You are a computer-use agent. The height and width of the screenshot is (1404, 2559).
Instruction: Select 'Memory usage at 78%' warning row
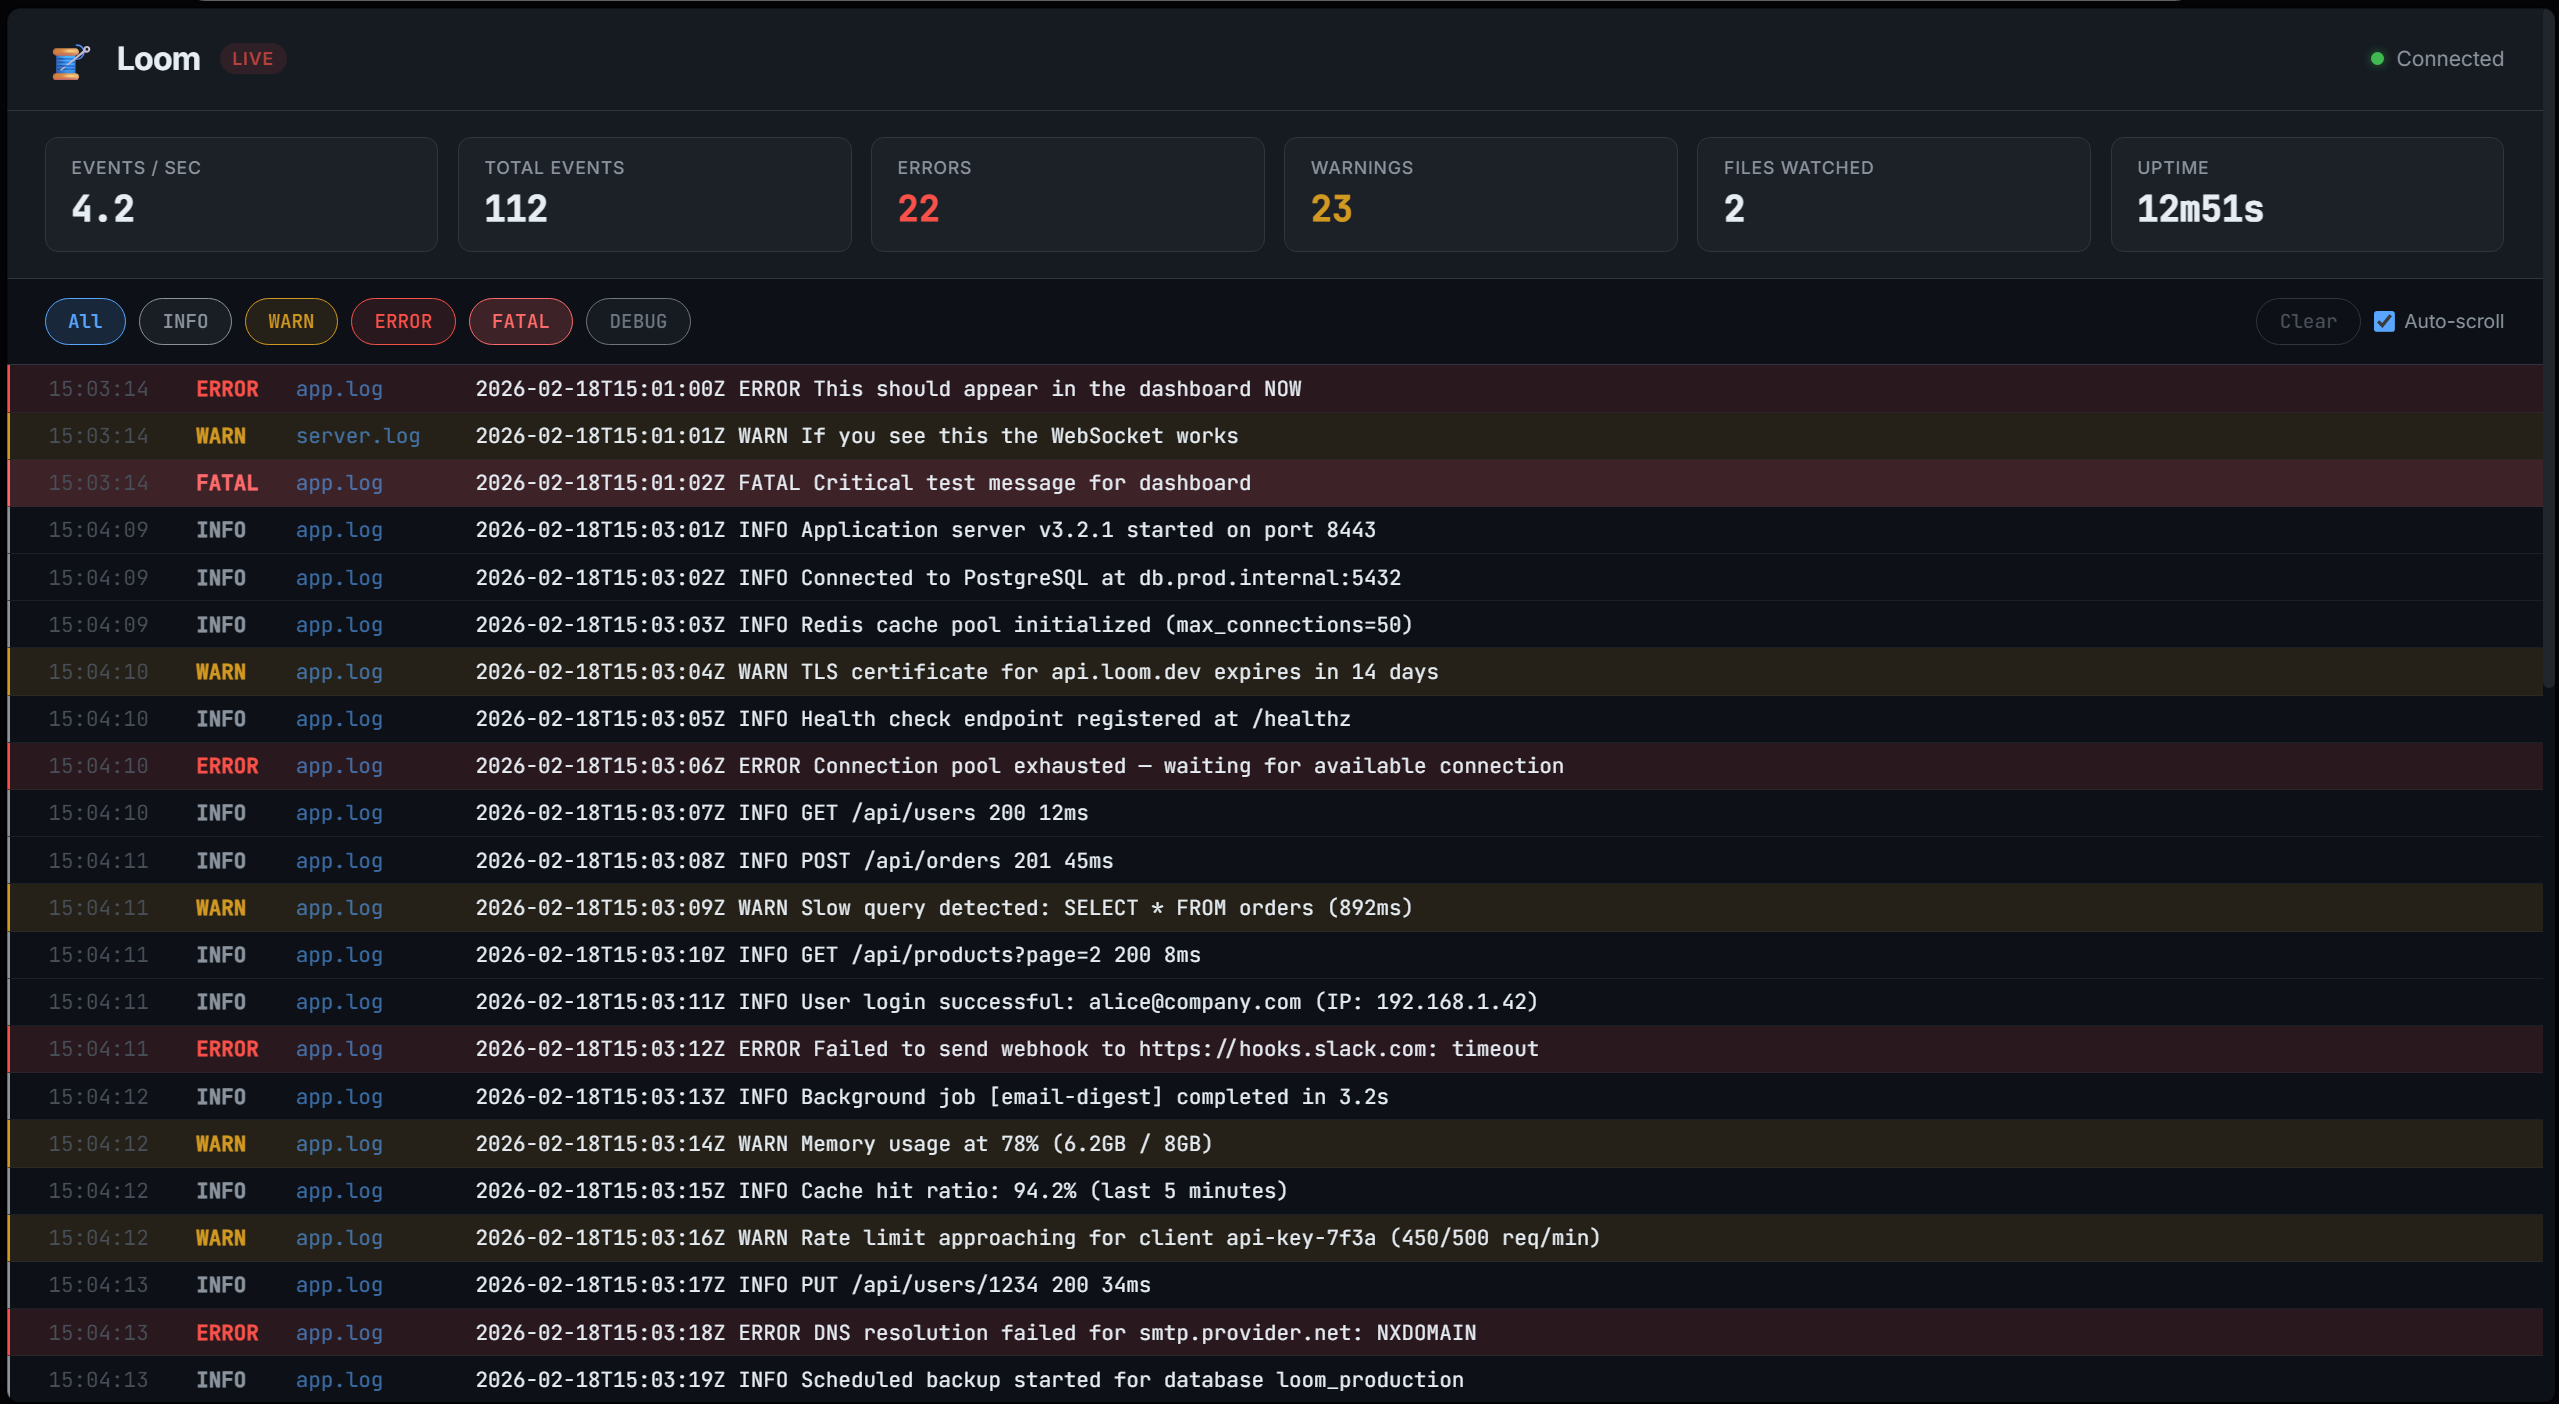[1275, 1144]
